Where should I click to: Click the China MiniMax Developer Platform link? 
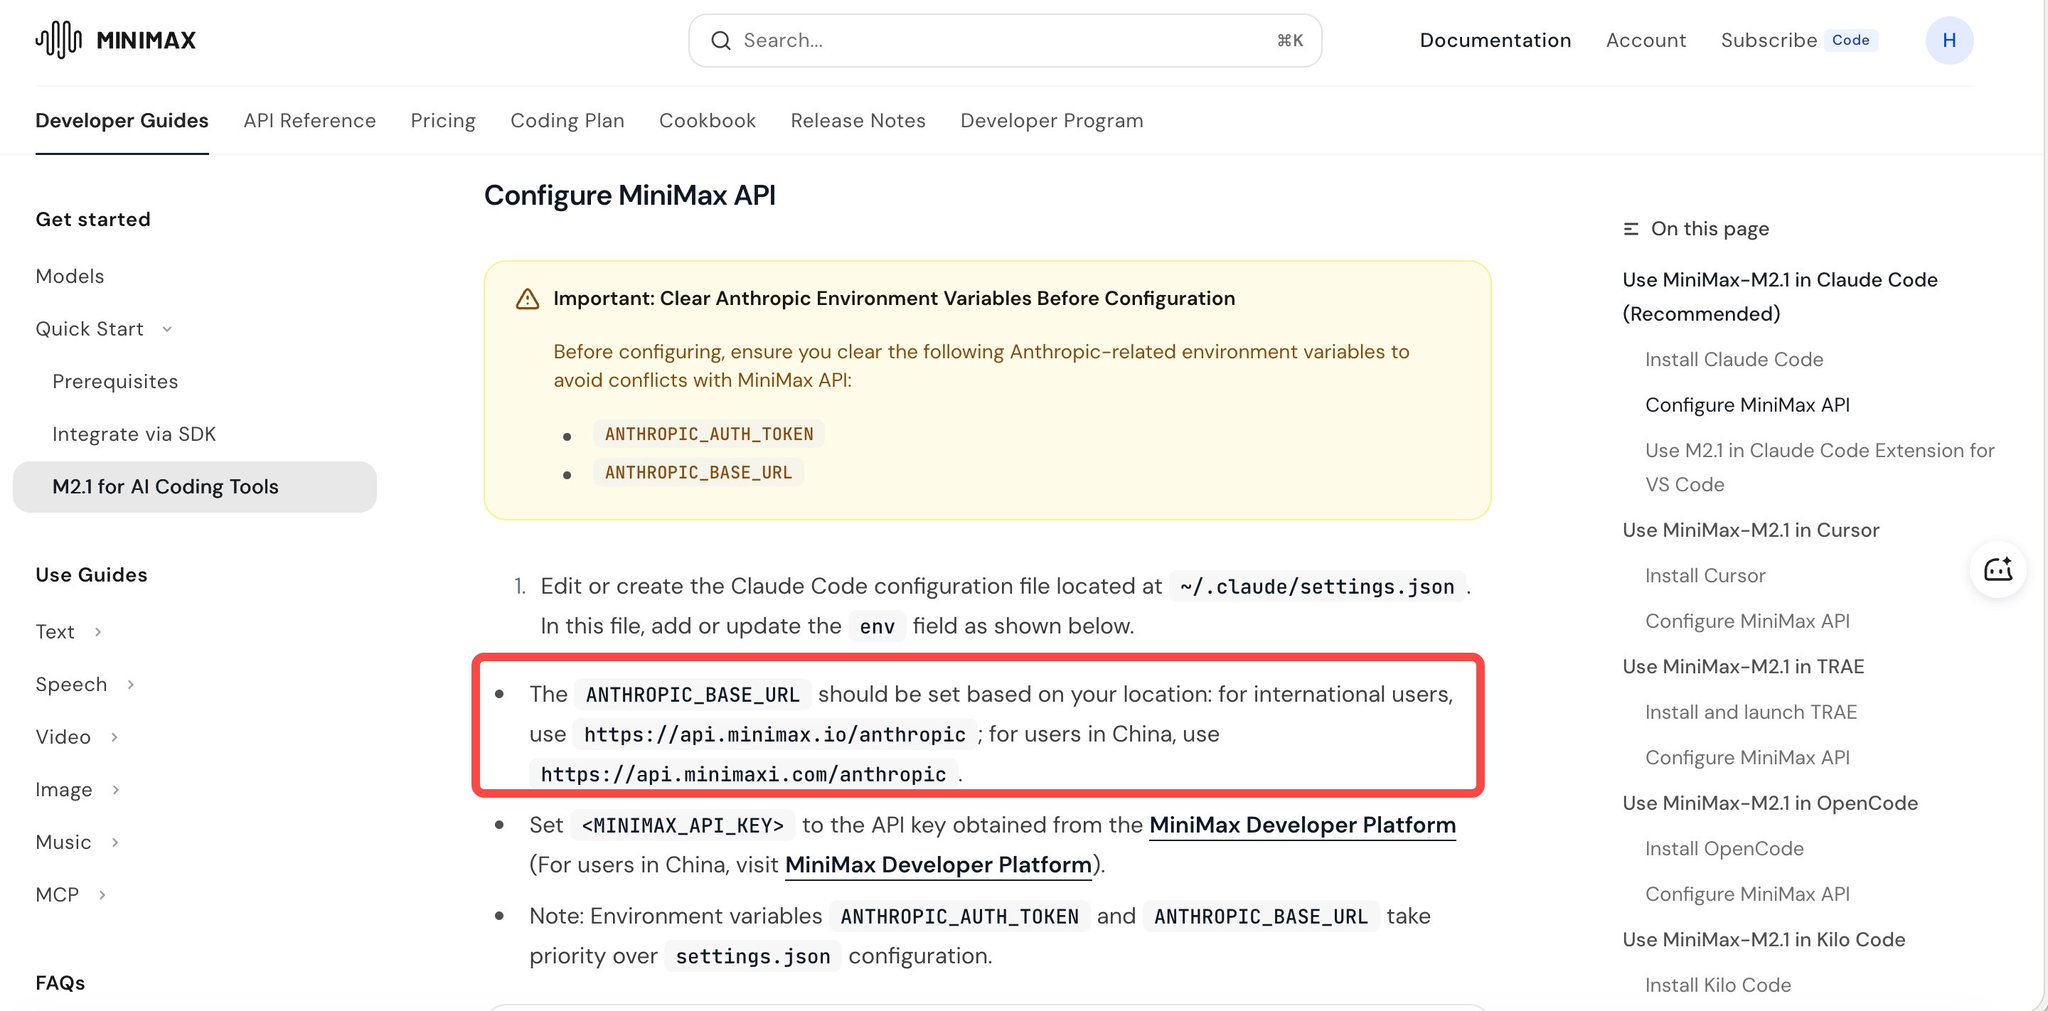pos(938,865)
